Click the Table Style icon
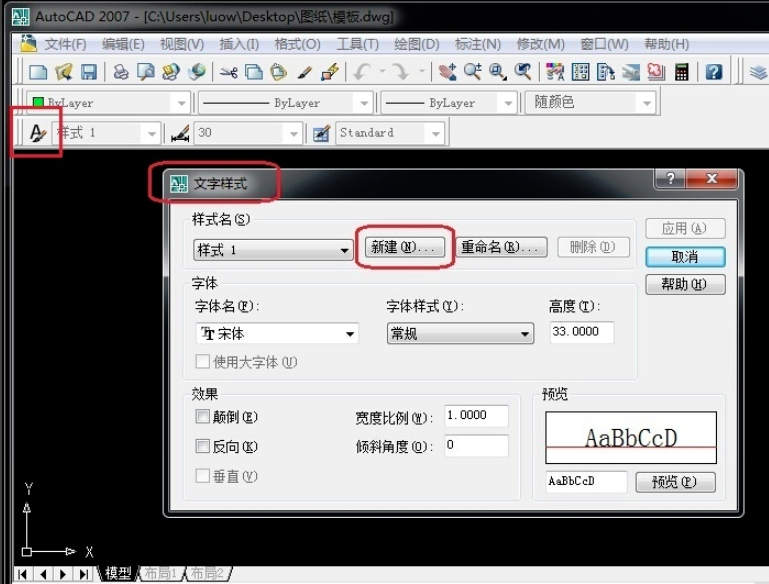769x584 pixels. (x=321, y=133)
